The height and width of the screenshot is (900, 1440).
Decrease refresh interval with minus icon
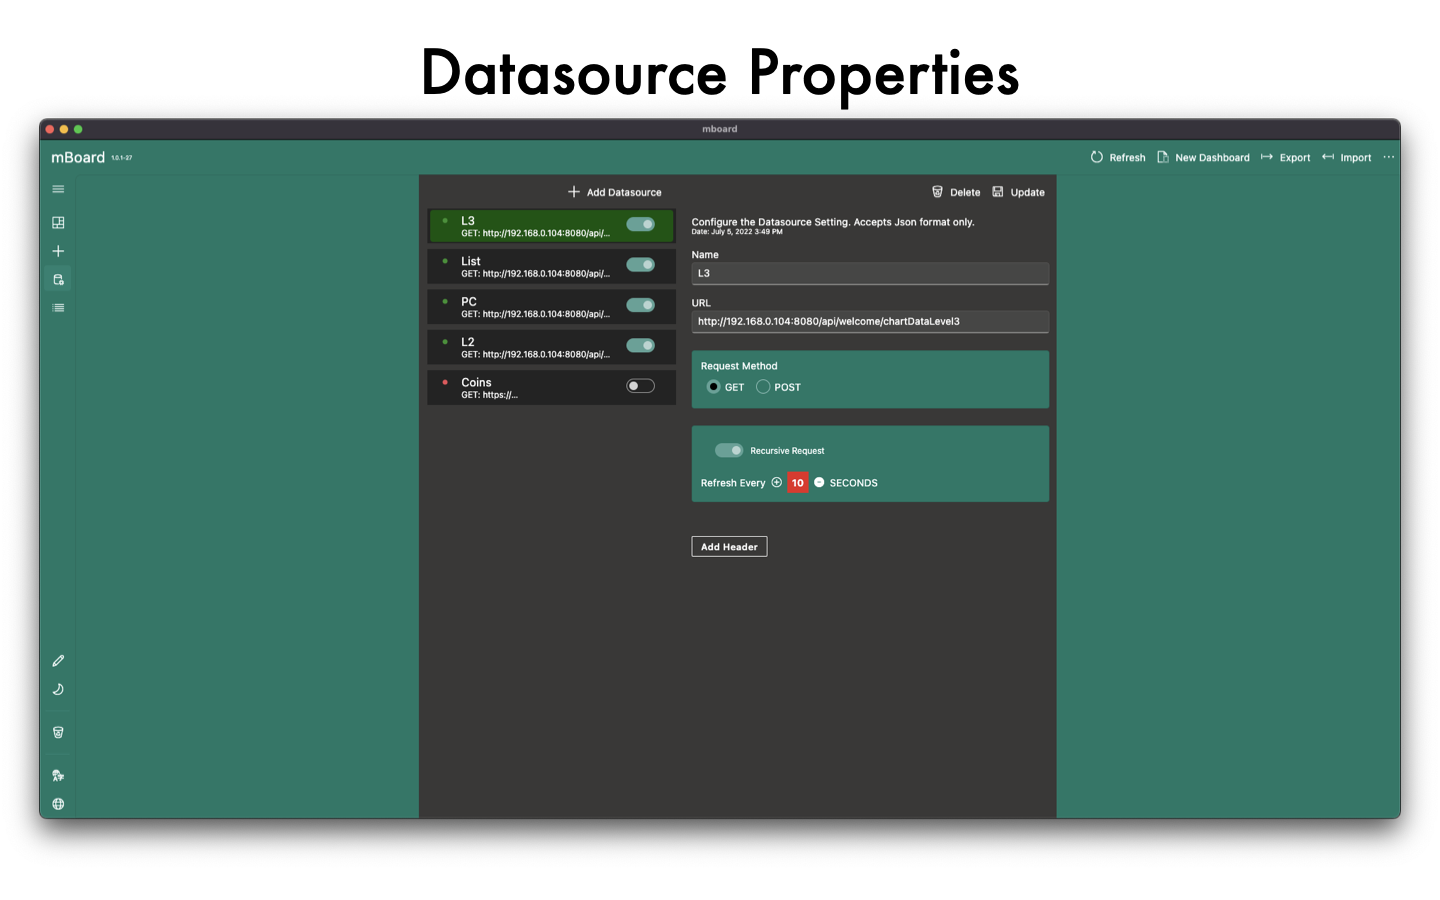tap(819, 482)
